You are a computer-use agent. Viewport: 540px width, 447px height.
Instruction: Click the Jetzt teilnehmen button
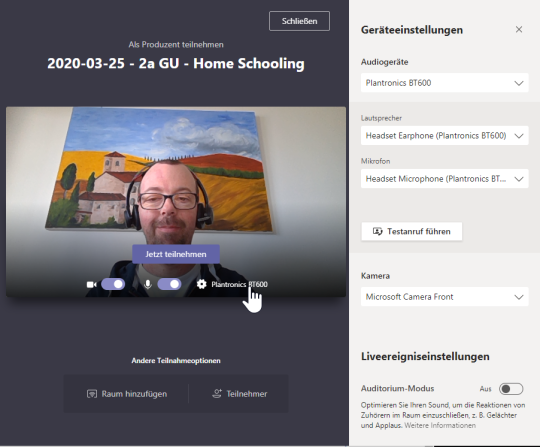176,254
